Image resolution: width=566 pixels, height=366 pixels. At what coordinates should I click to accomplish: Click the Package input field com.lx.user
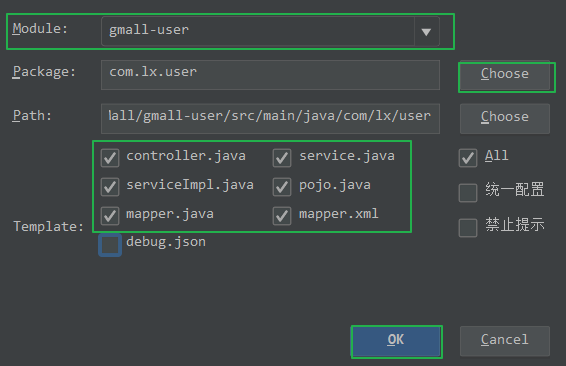click(270, 75)
